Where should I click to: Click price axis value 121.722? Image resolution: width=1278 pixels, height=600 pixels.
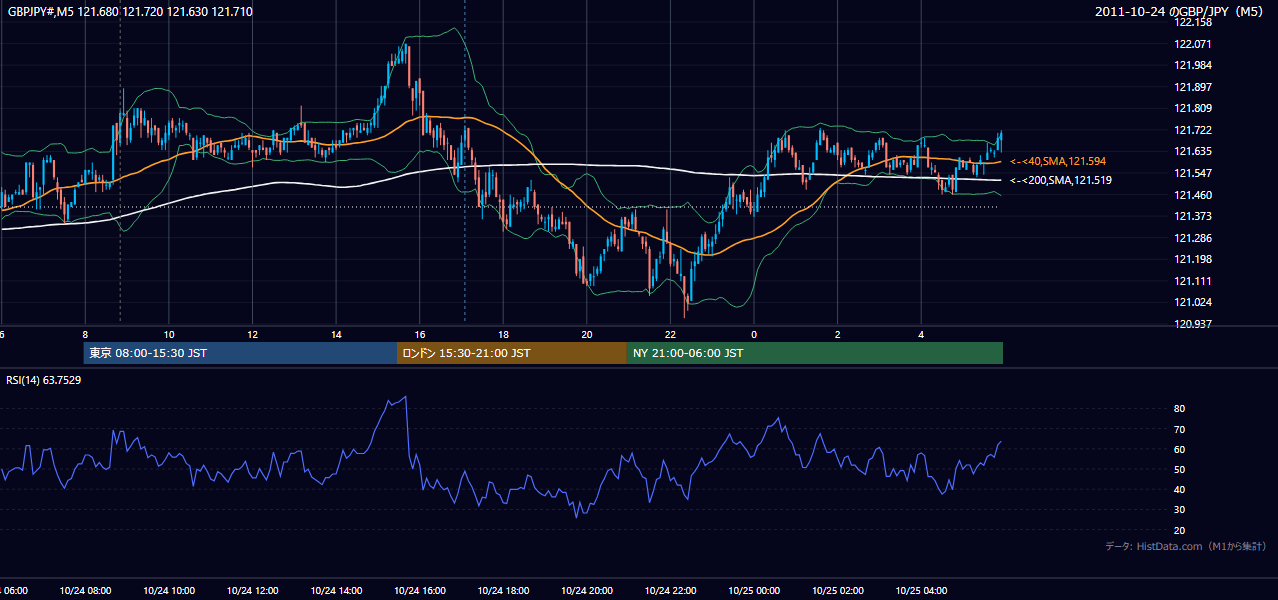pos(1195,130)
